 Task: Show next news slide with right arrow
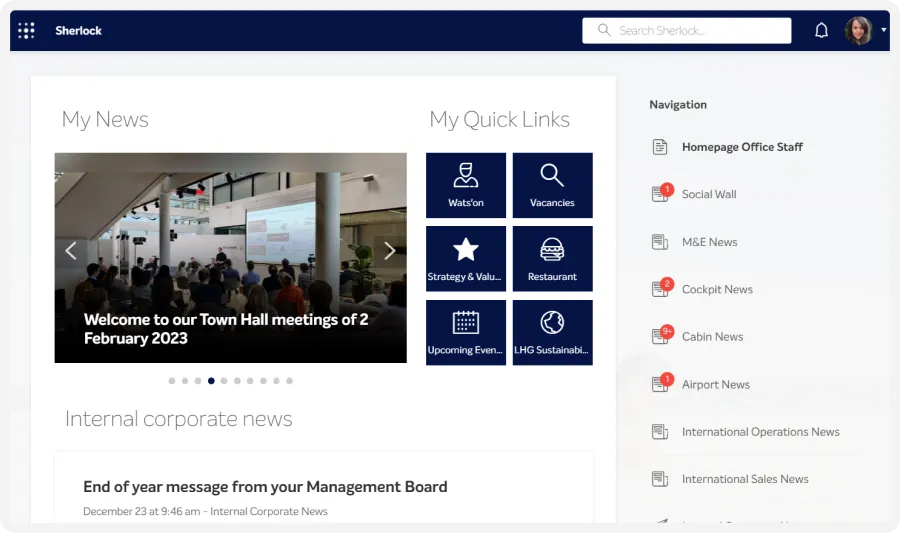pyautogui.click(x=390, y=251)
